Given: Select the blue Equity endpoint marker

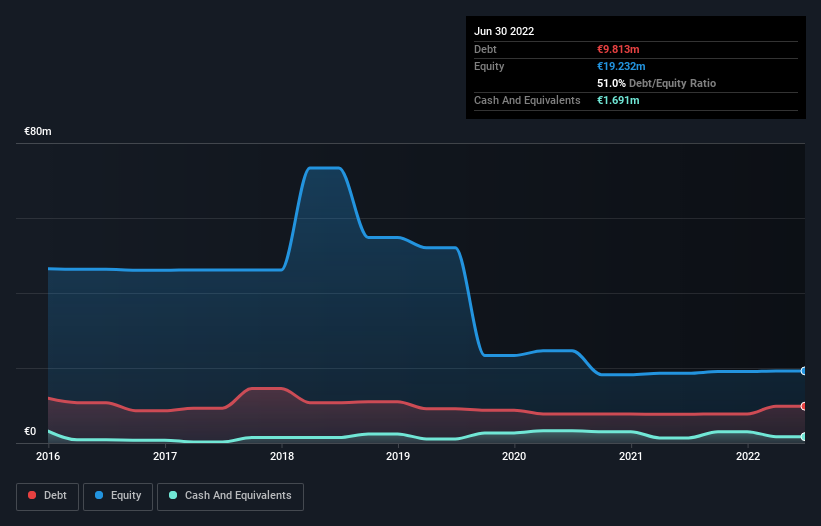Looking at the screenshot, I should (x=804, y=371).
